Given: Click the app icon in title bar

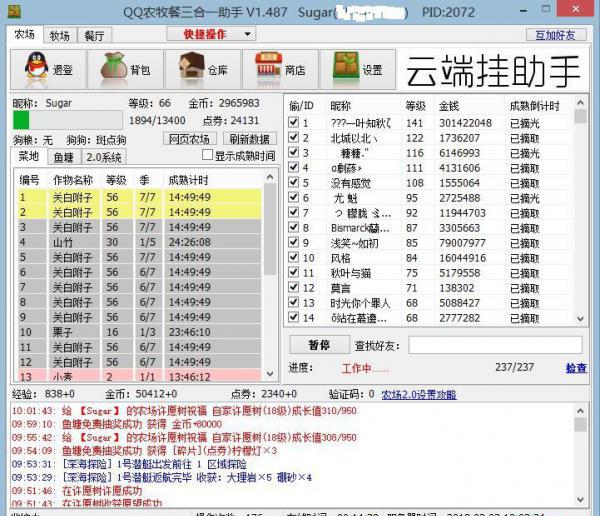Looking at the screenshot, I should 15,11.
